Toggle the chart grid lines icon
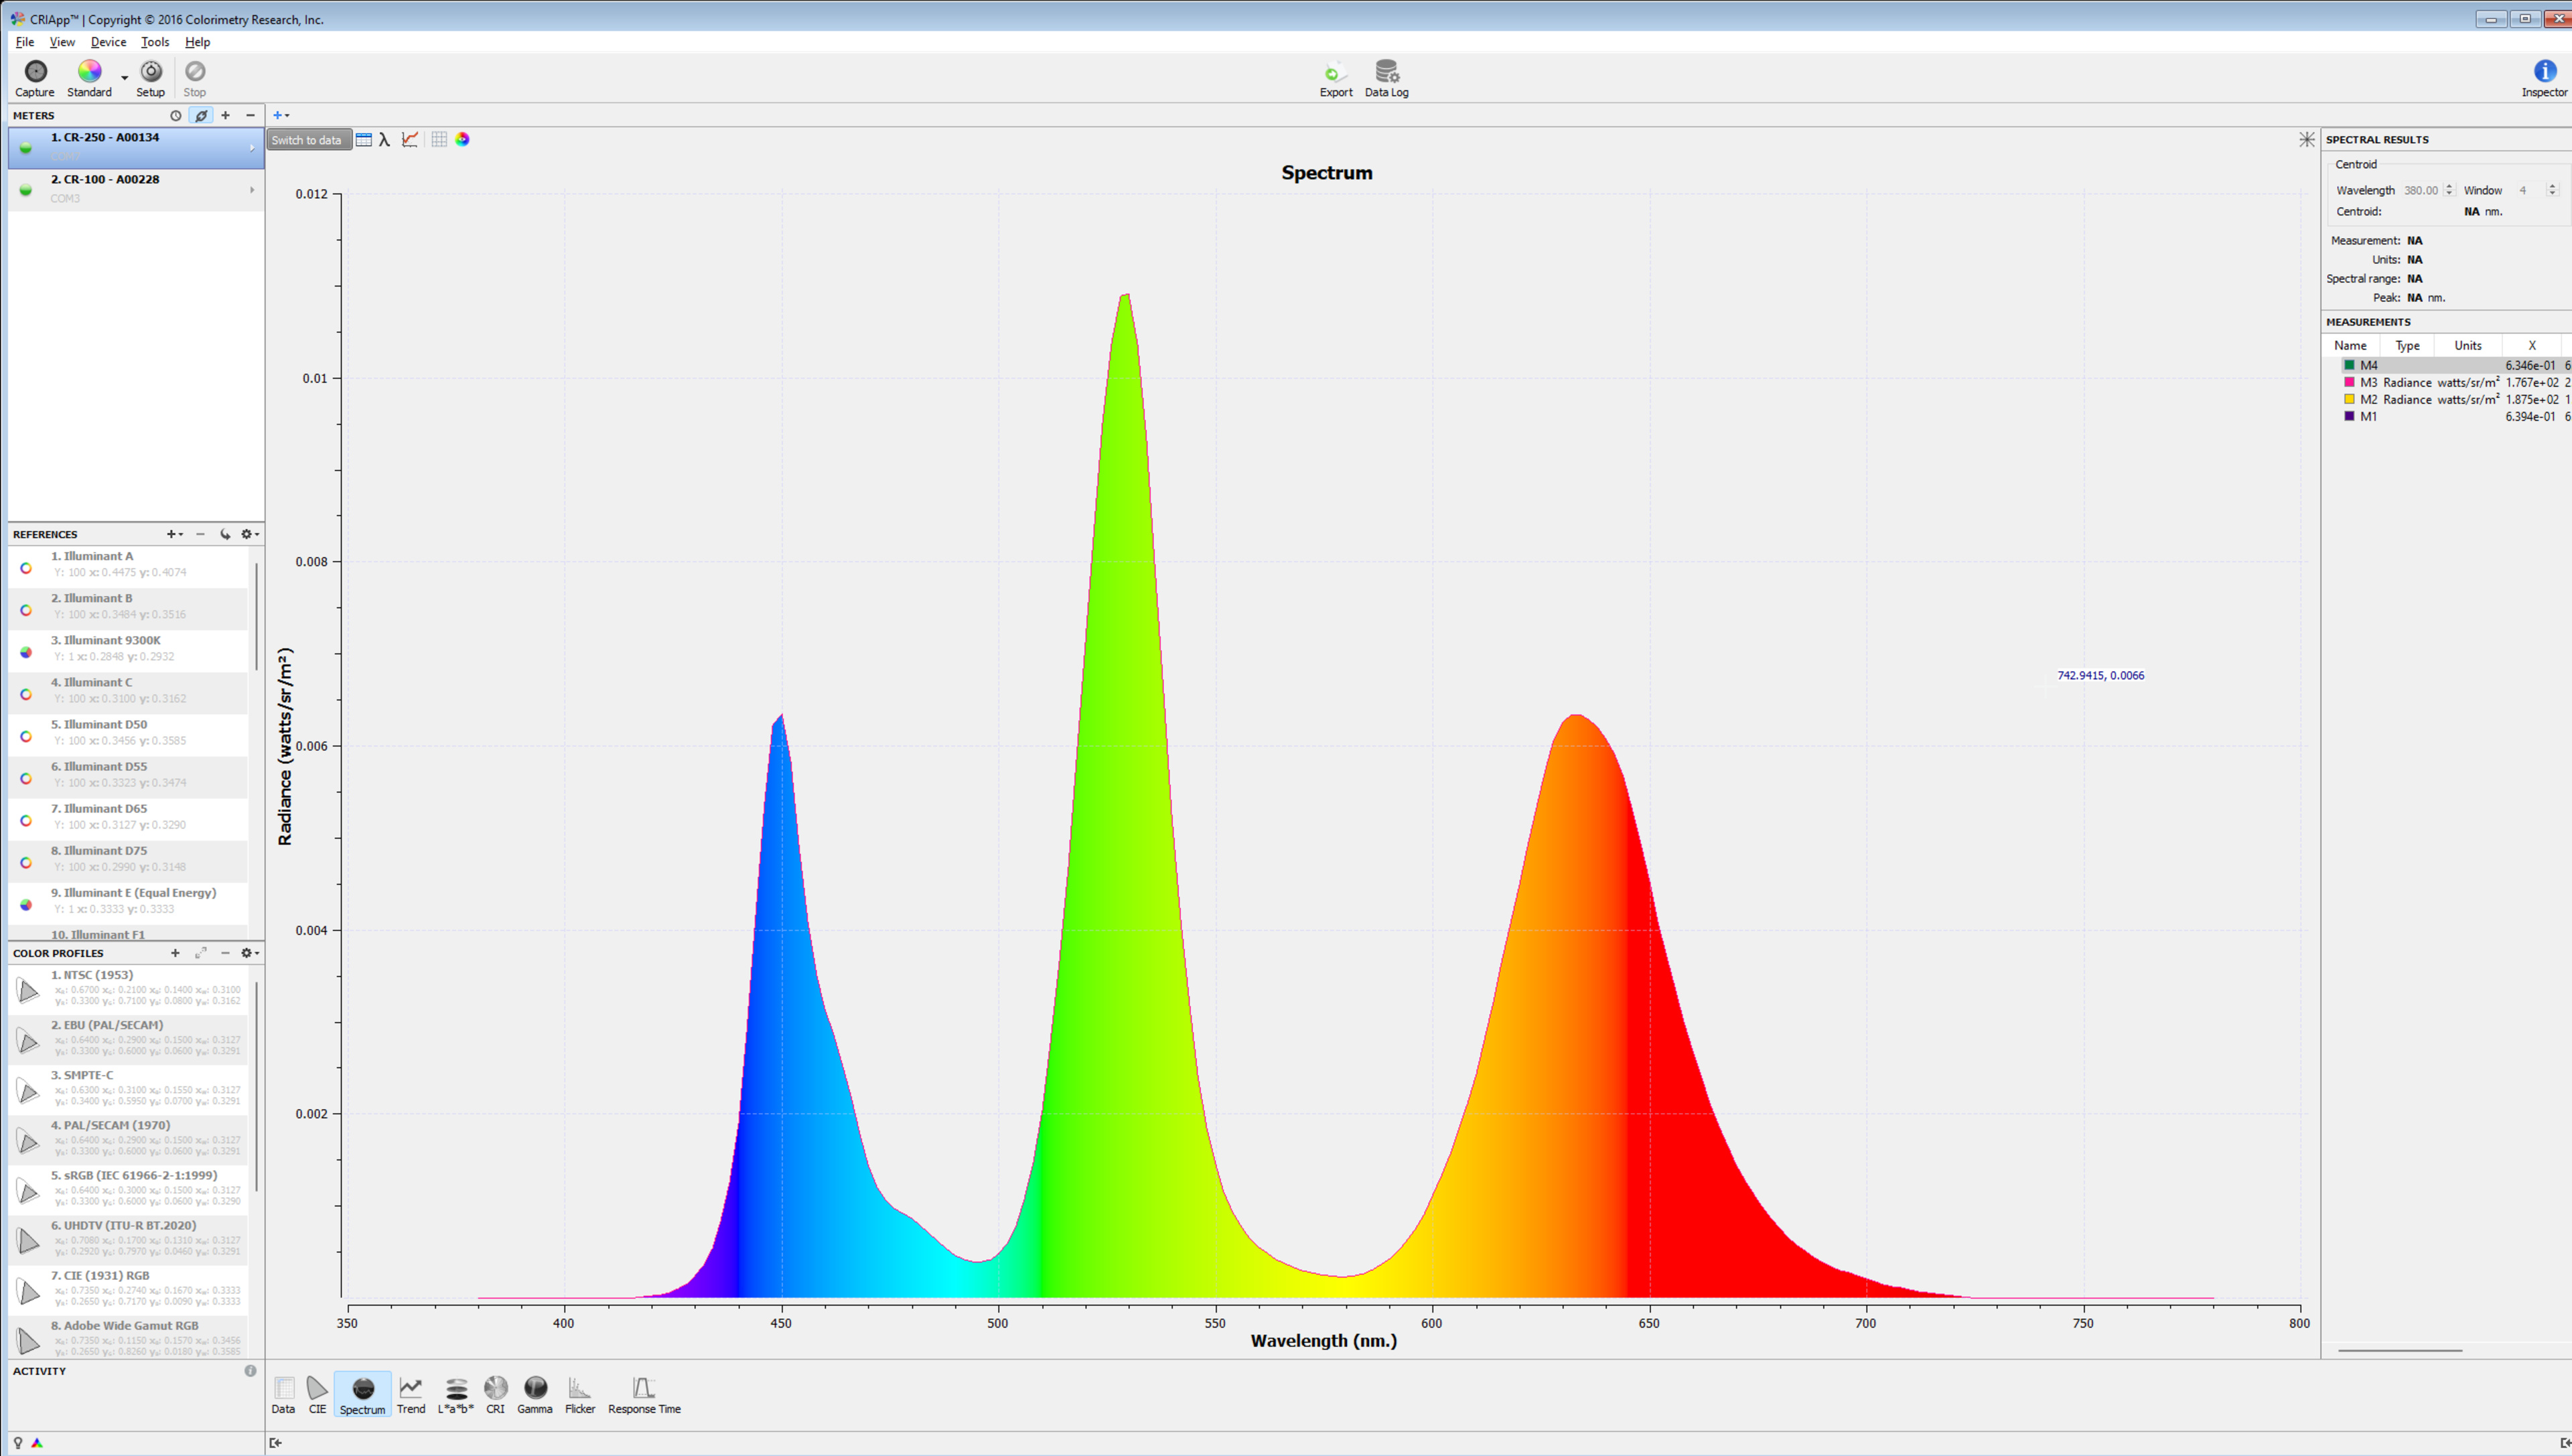Viewport: 2572px width, 1456px height. click(439, 140)
